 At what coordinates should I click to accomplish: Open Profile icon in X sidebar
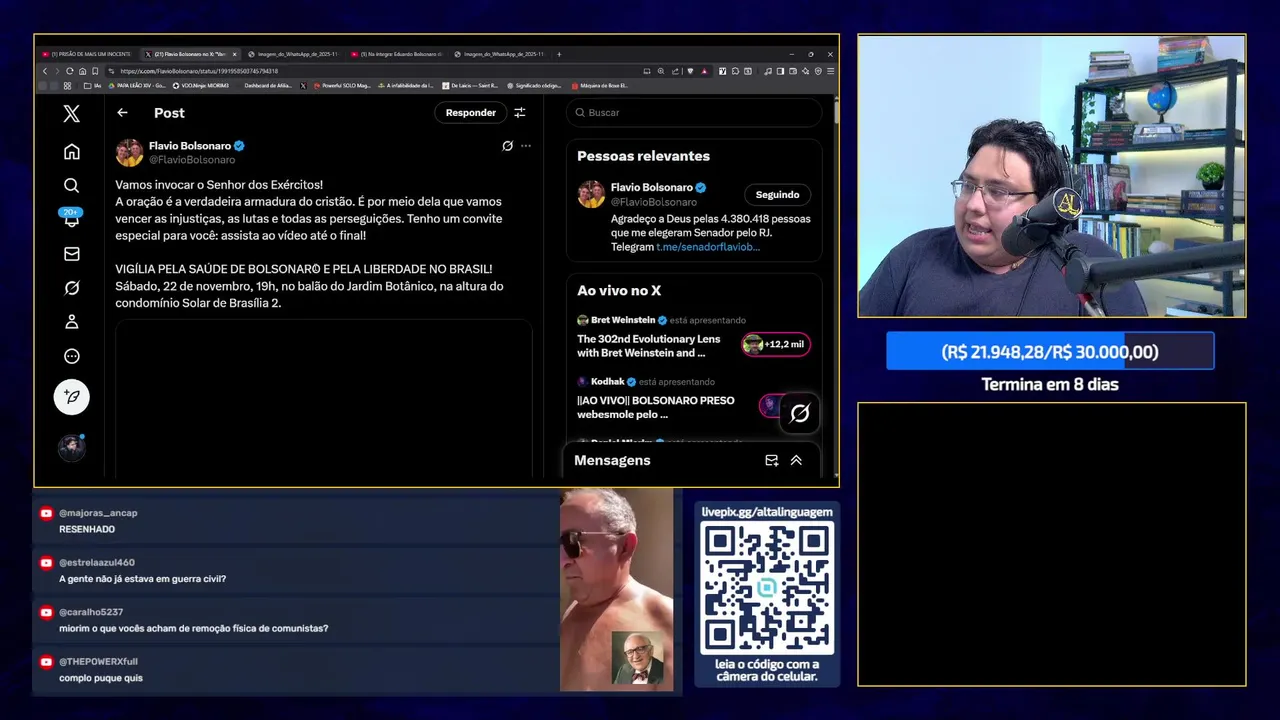(x=71, y=322)
